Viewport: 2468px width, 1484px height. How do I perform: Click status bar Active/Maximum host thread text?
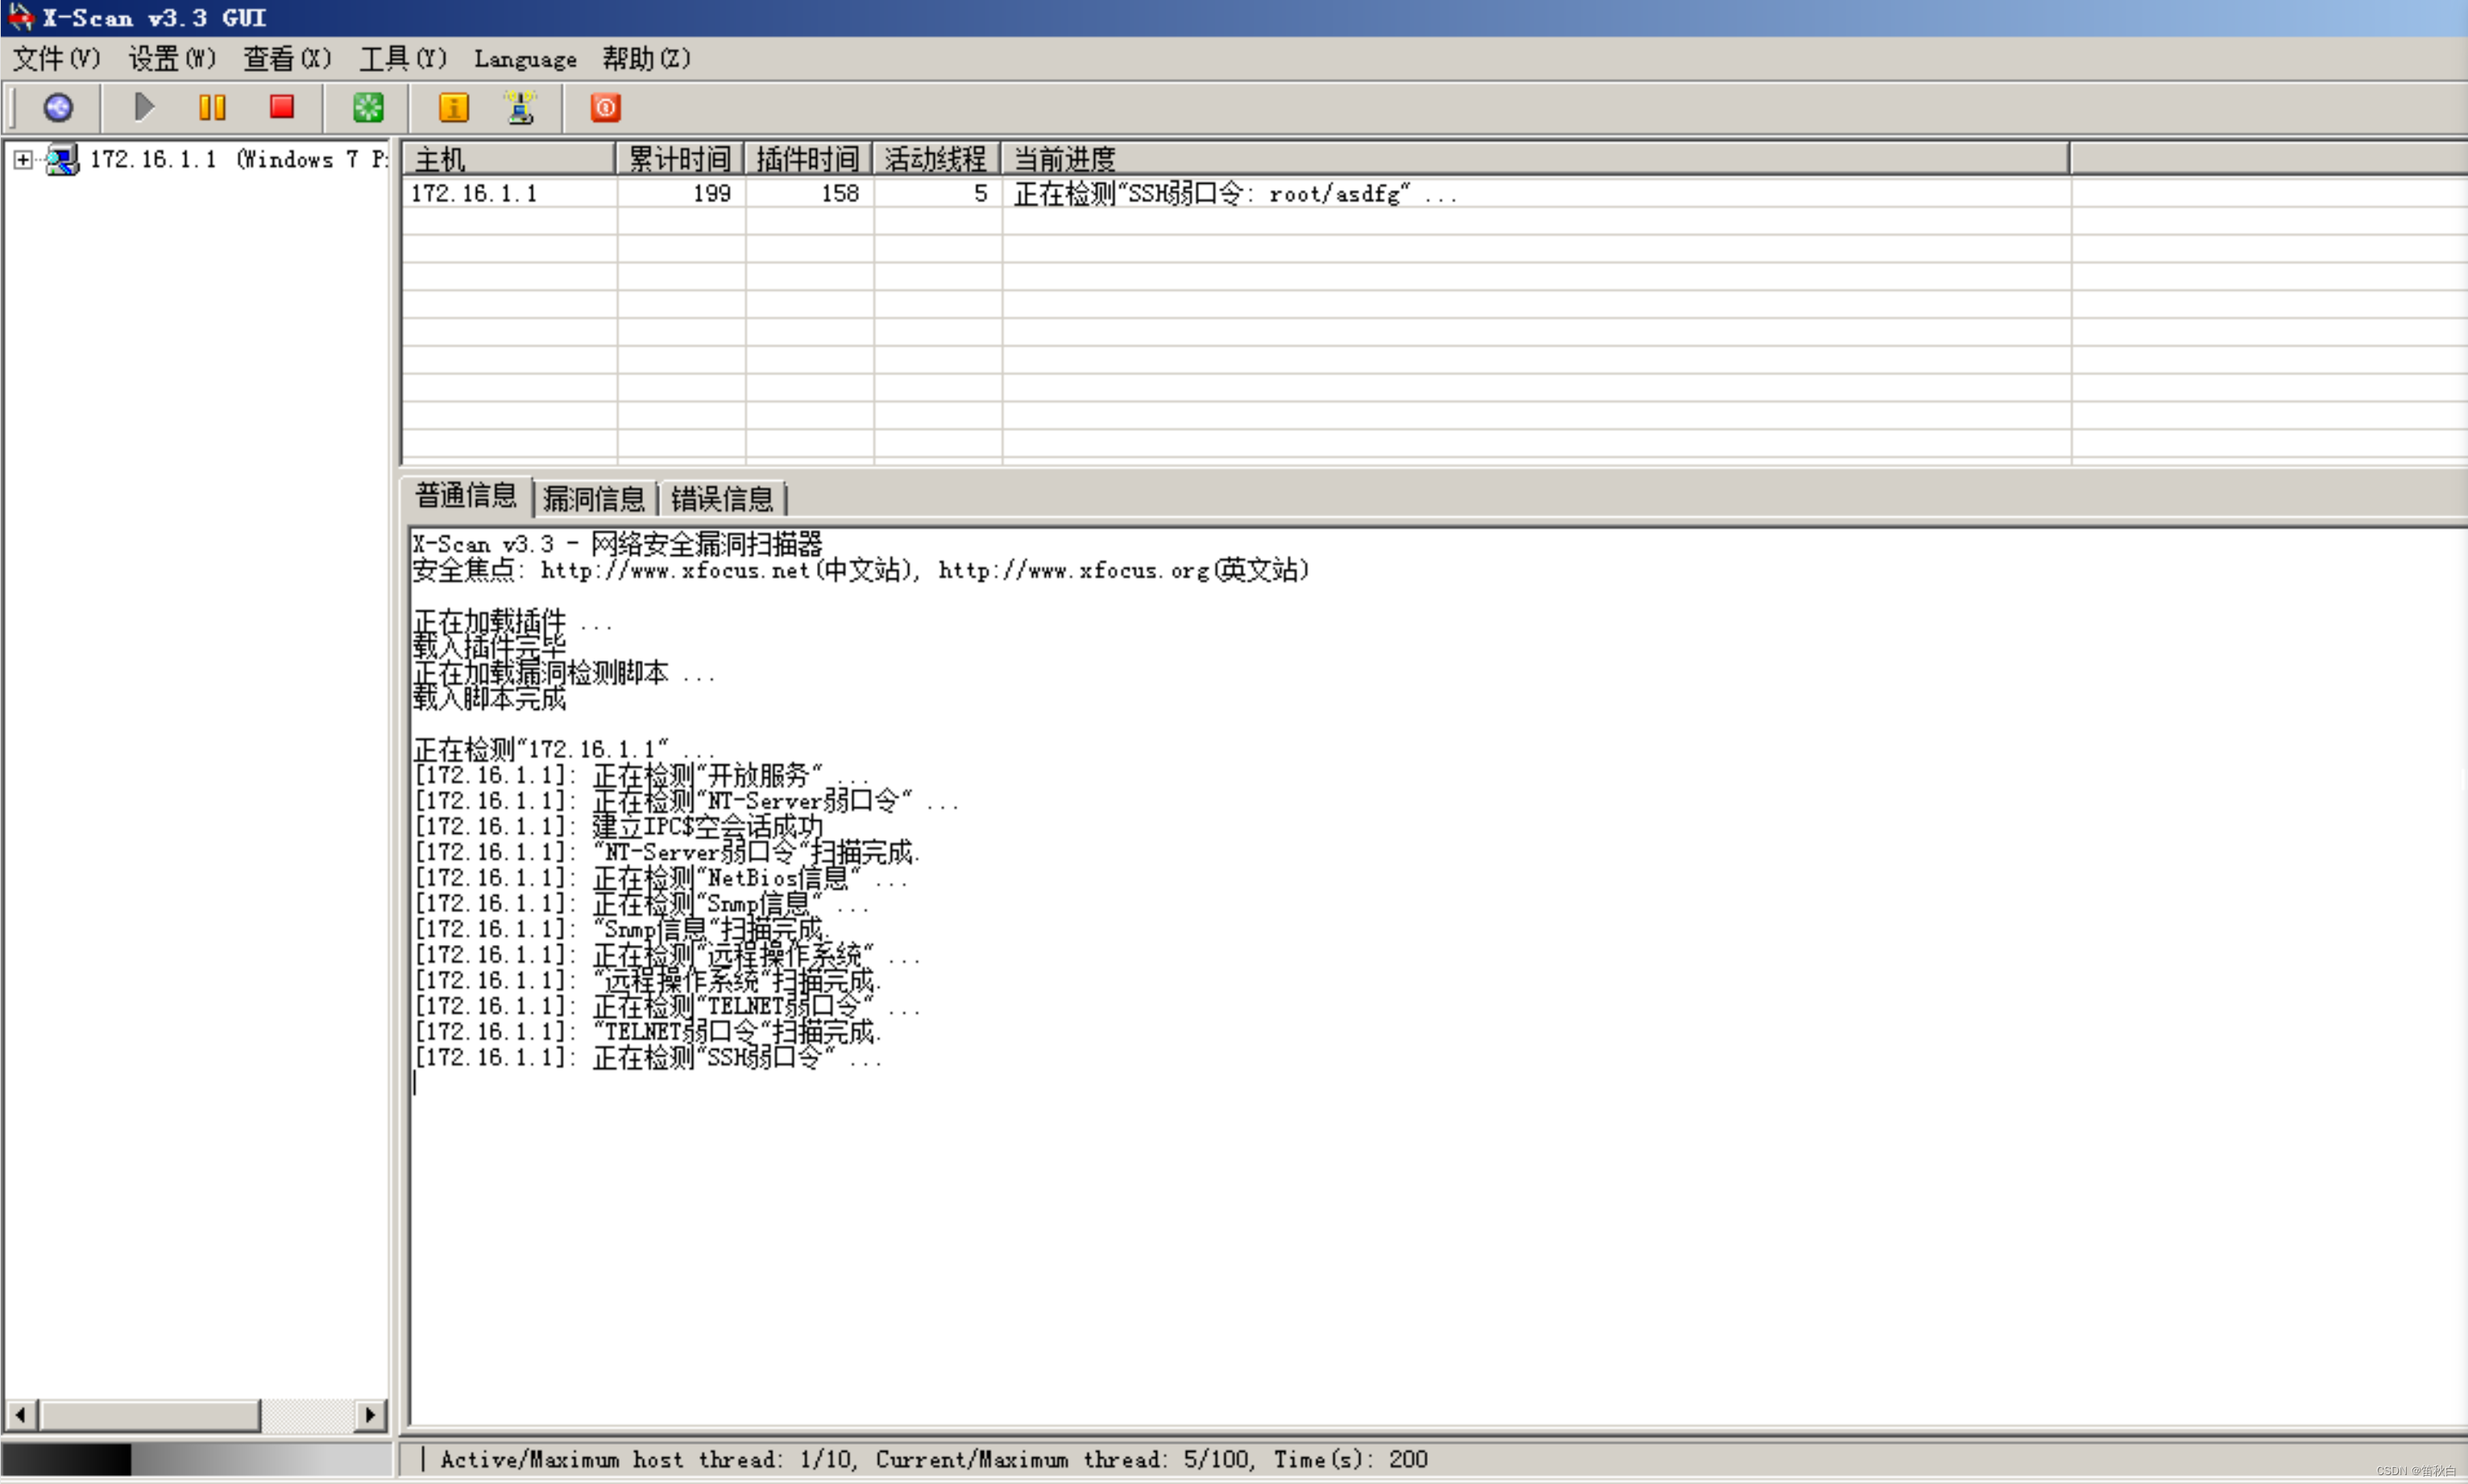647,1459
